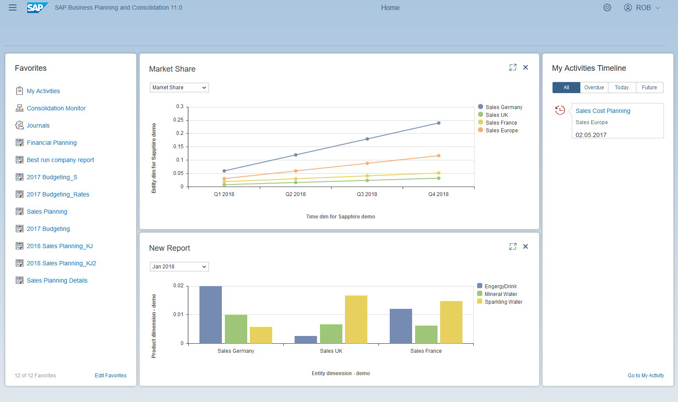The width and height of the screenshot is (678, 402).
Task: Toggle the EngergyDrink legend entry
Action: [497, 286]
